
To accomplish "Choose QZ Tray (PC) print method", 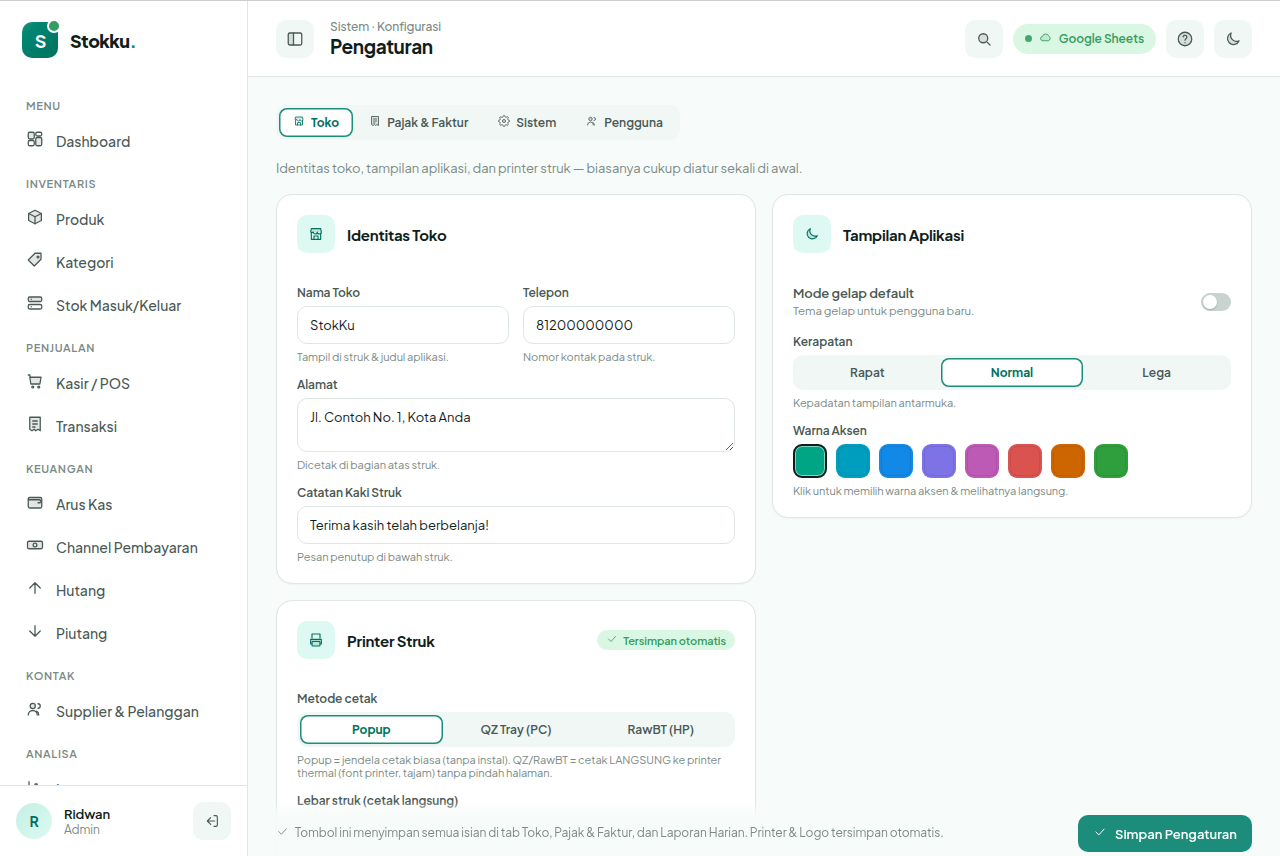I will 516,729.
